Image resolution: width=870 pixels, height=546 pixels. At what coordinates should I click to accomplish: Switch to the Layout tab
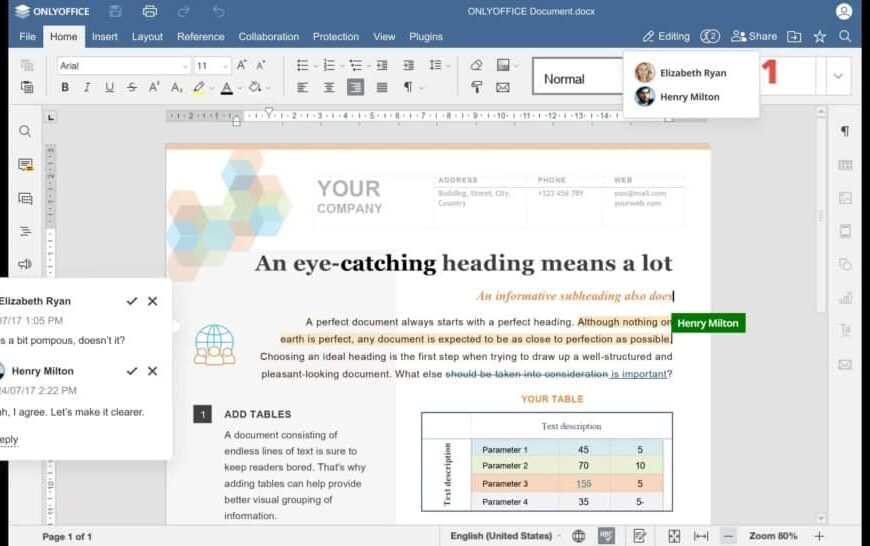[147, 37]
